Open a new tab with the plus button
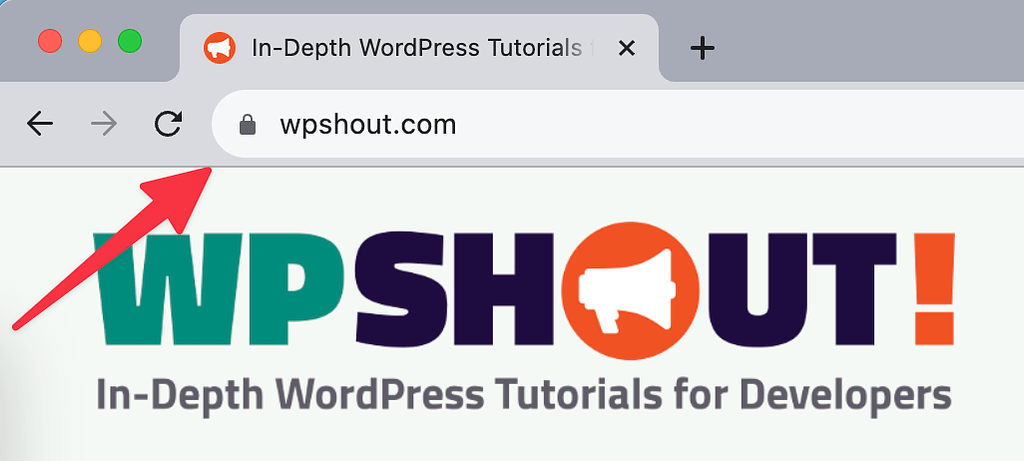Screen dimensions: 1024x461 [703, 48]
